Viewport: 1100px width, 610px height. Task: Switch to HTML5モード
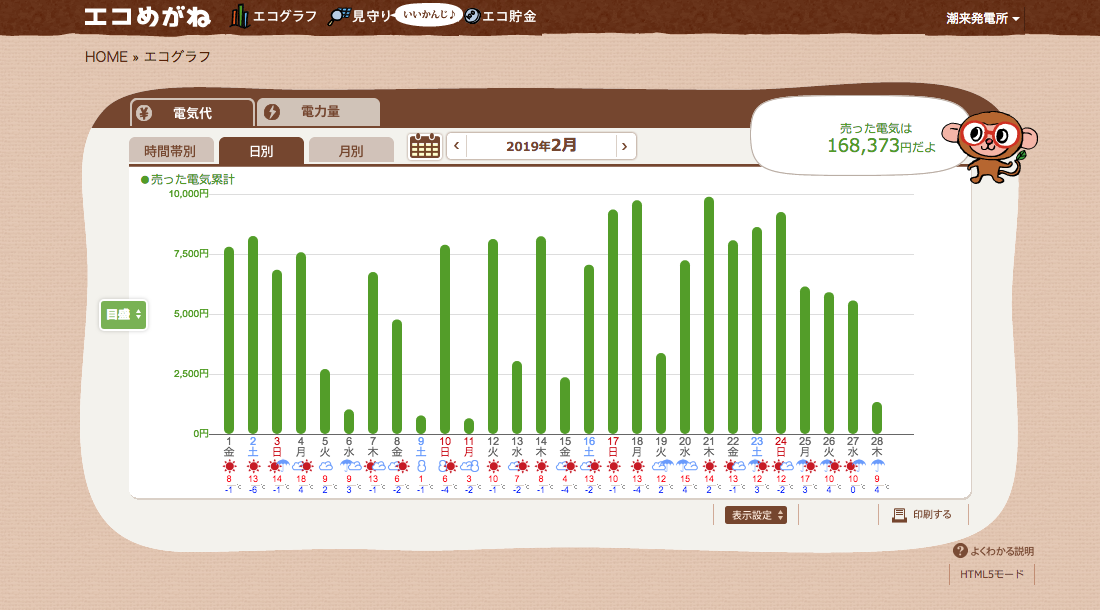click(x=992, y=574)
